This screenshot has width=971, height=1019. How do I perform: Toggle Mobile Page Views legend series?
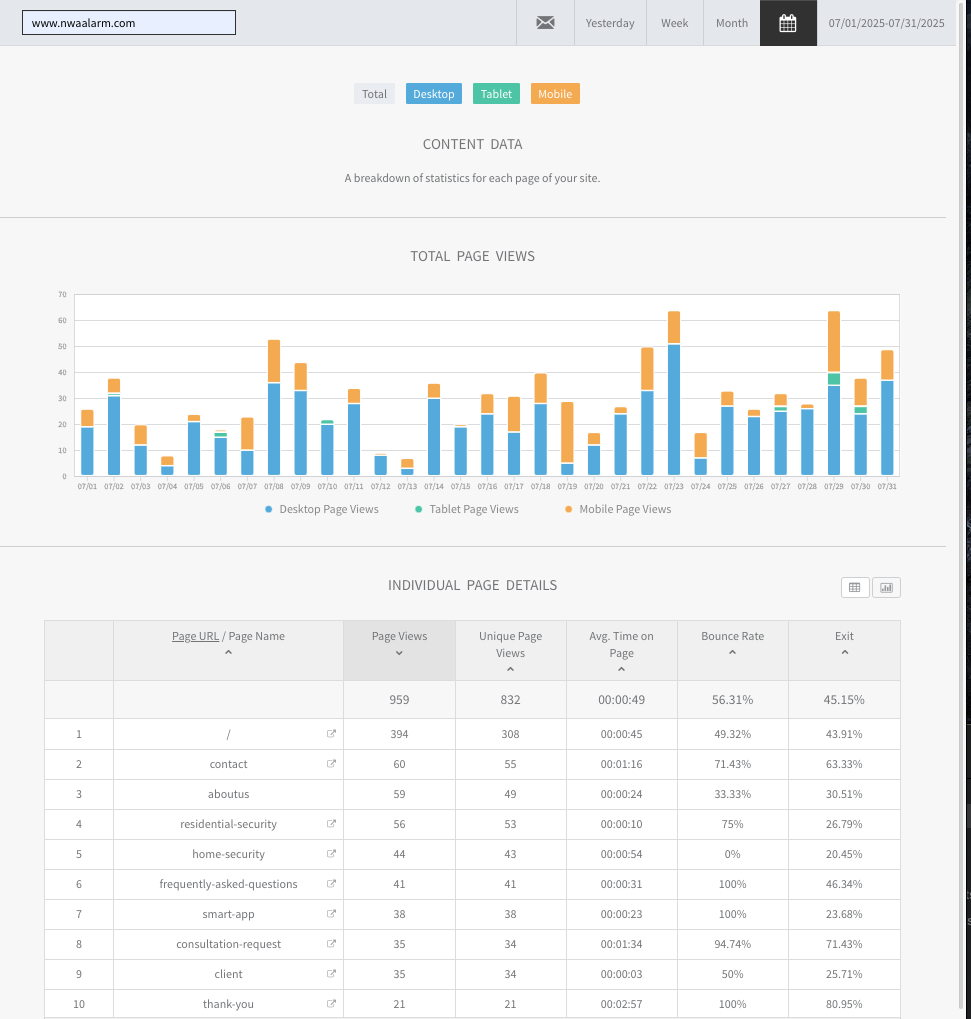pyautogui.click(x=618, y=509)
